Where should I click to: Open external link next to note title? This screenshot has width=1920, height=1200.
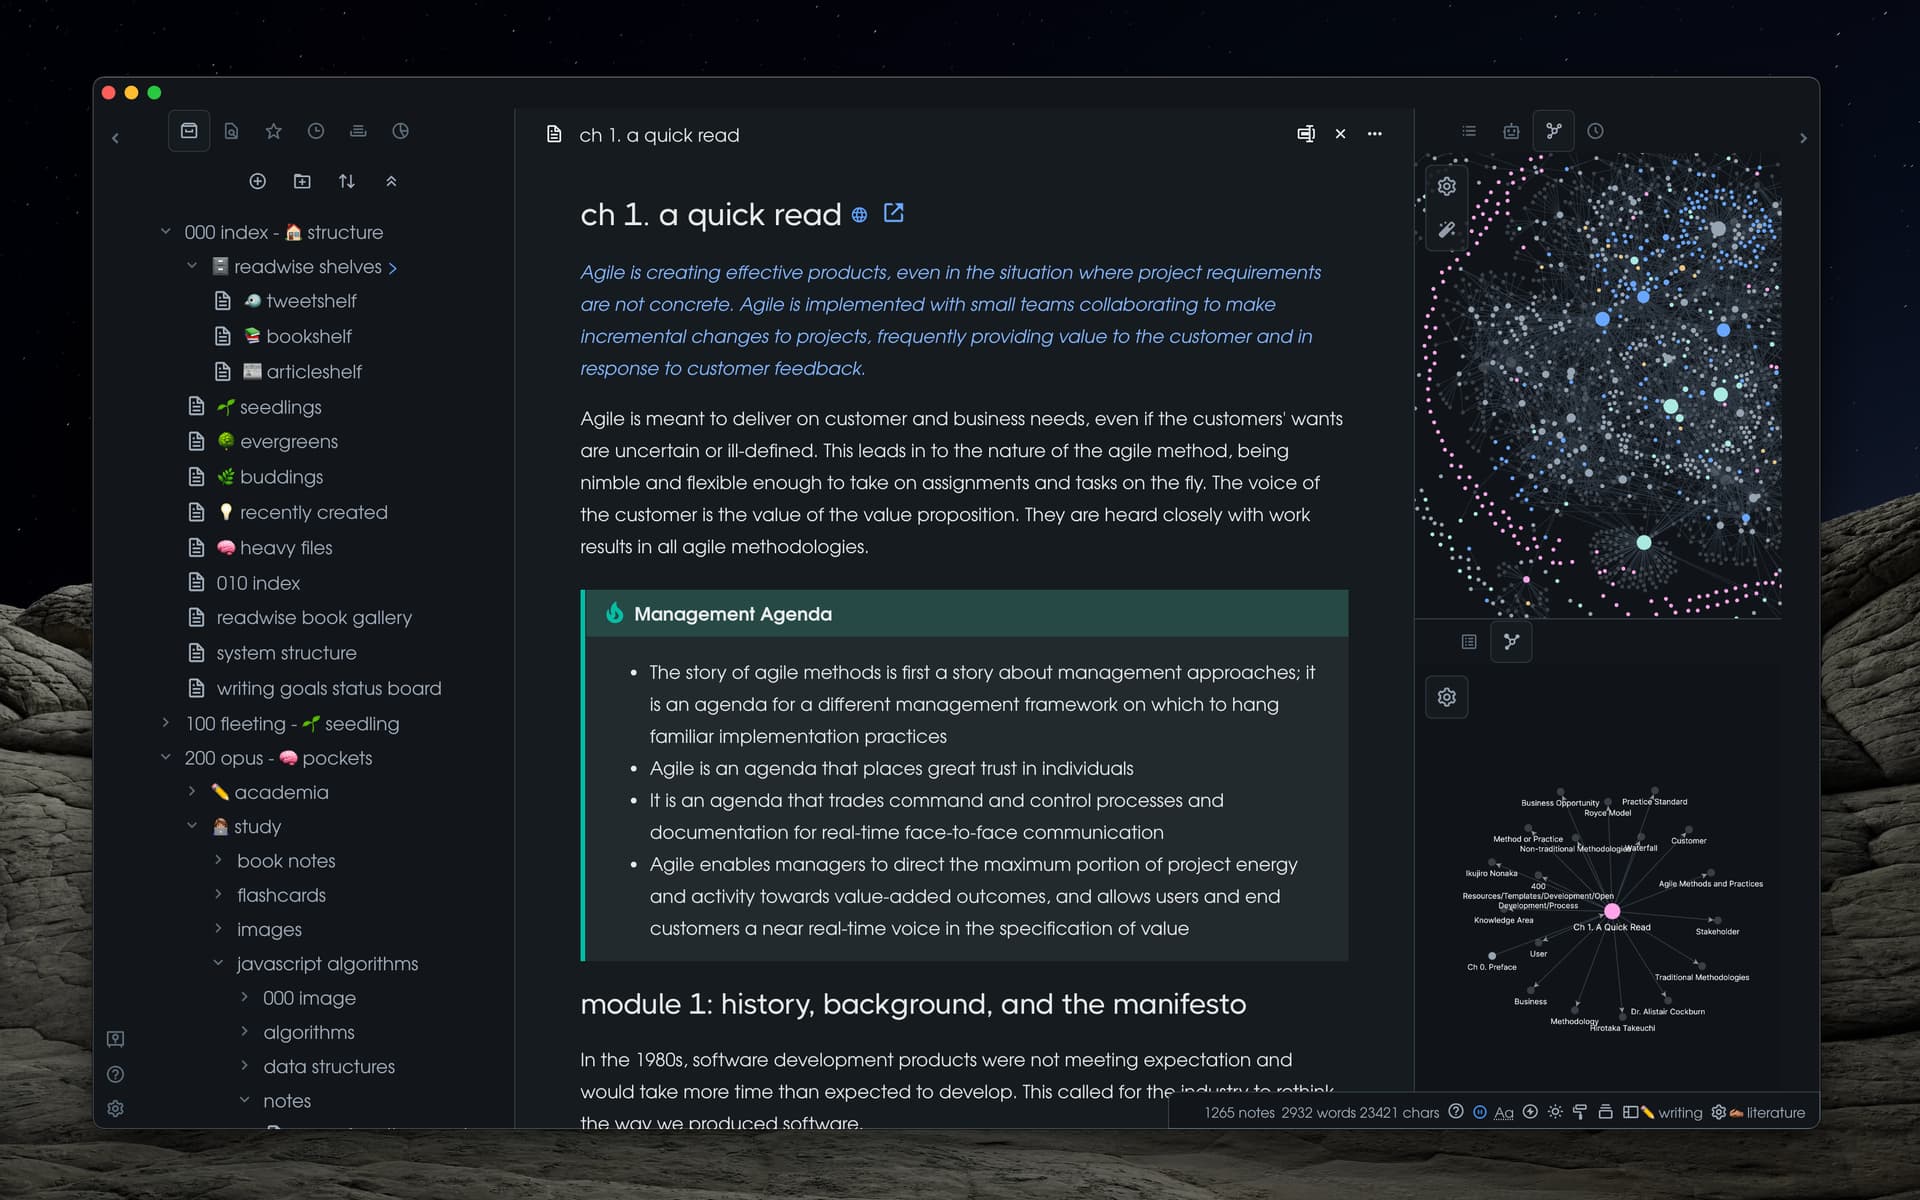coord(894,213)
